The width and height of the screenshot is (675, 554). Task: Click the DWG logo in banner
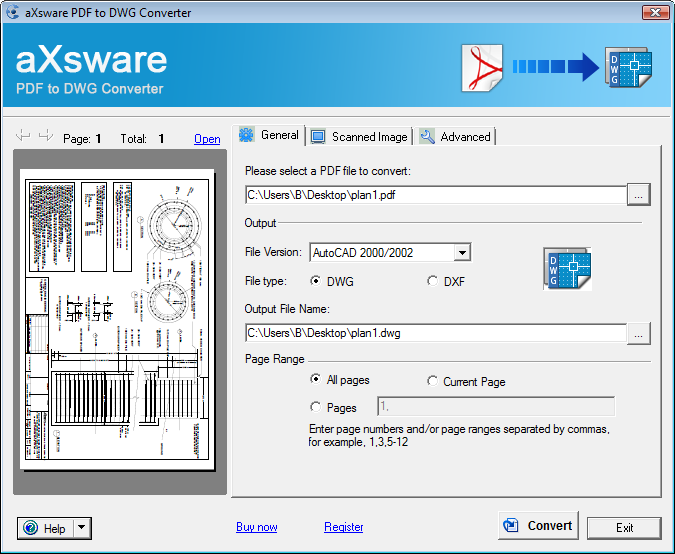coord(629,67)
